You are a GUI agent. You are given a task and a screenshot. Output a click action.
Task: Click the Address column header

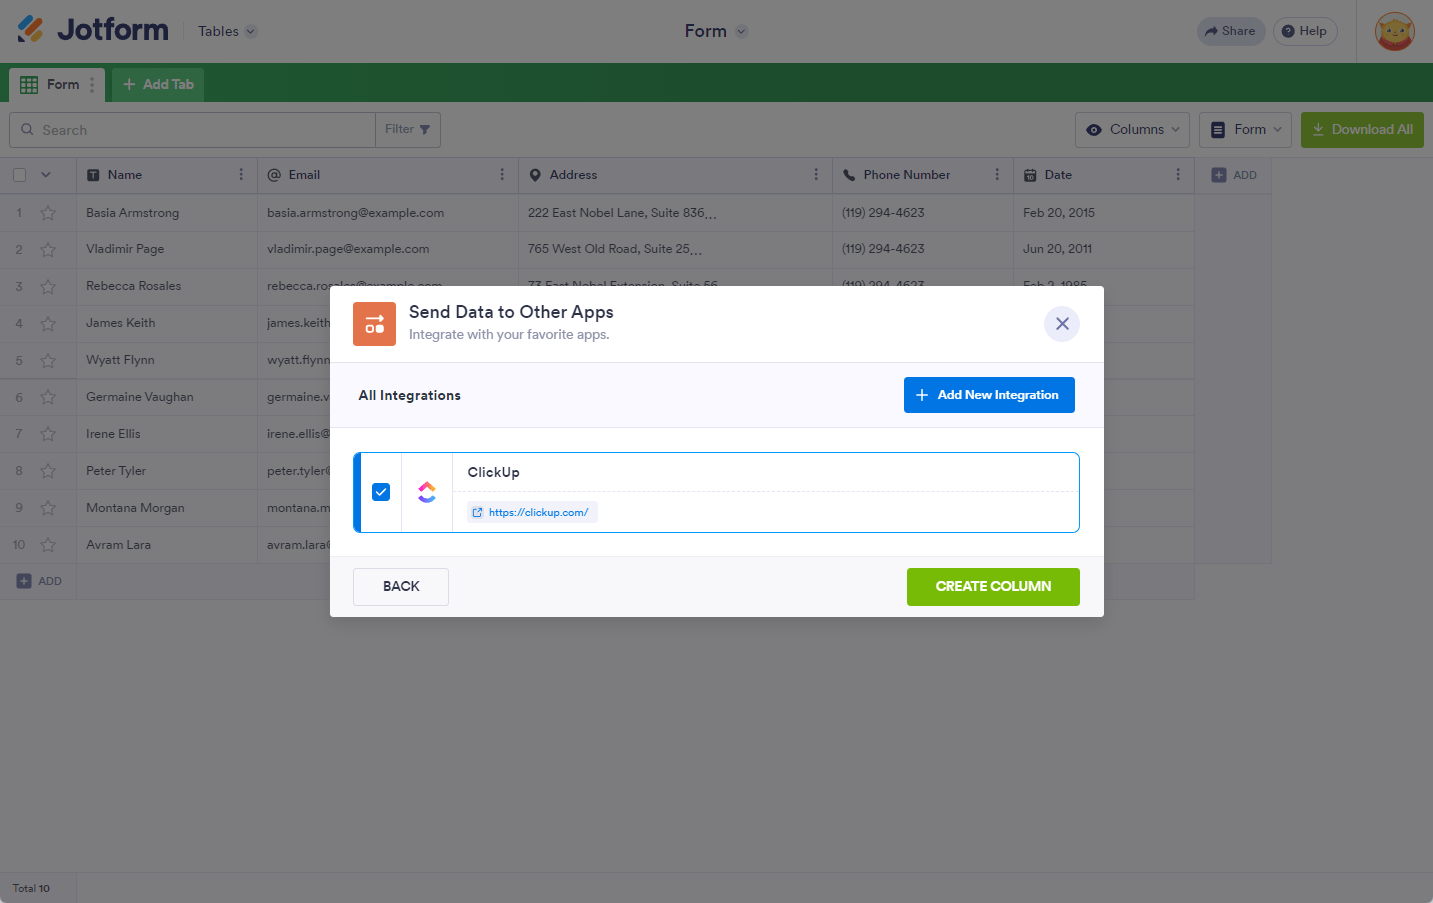tap(676, 175)
